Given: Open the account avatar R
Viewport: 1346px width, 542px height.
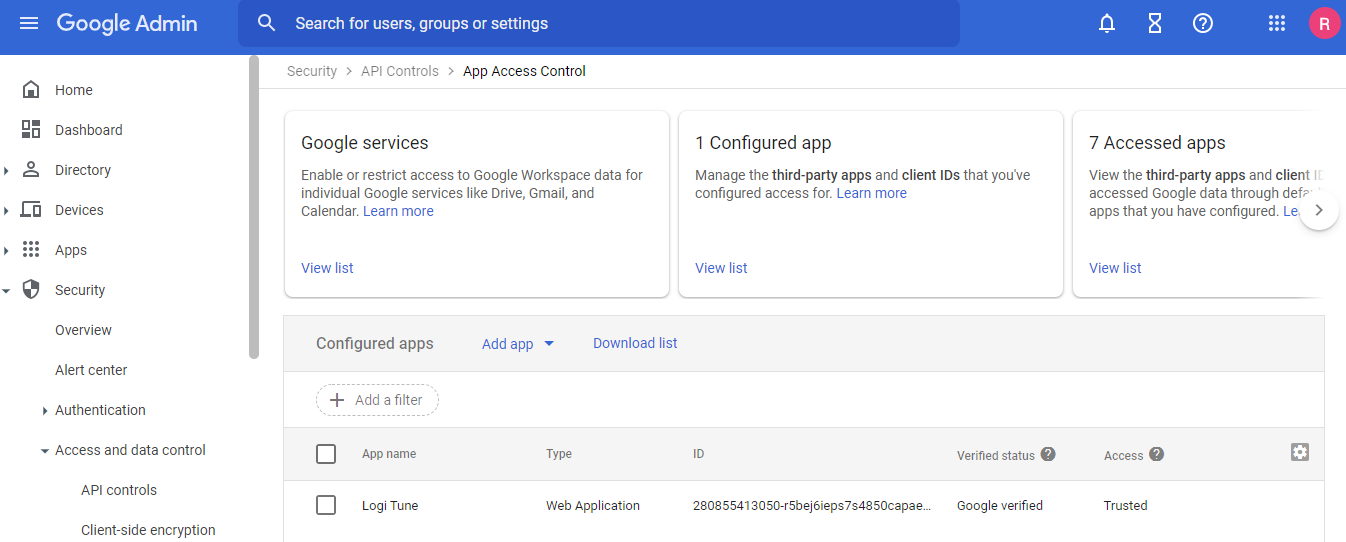Looking at the screenshot, I should tap(1324, 23).
